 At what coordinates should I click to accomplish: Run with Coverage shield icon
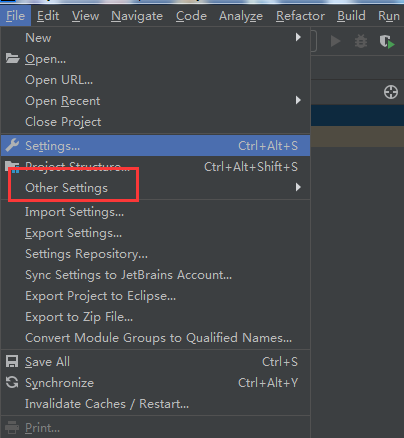click(x=387, y=42)
